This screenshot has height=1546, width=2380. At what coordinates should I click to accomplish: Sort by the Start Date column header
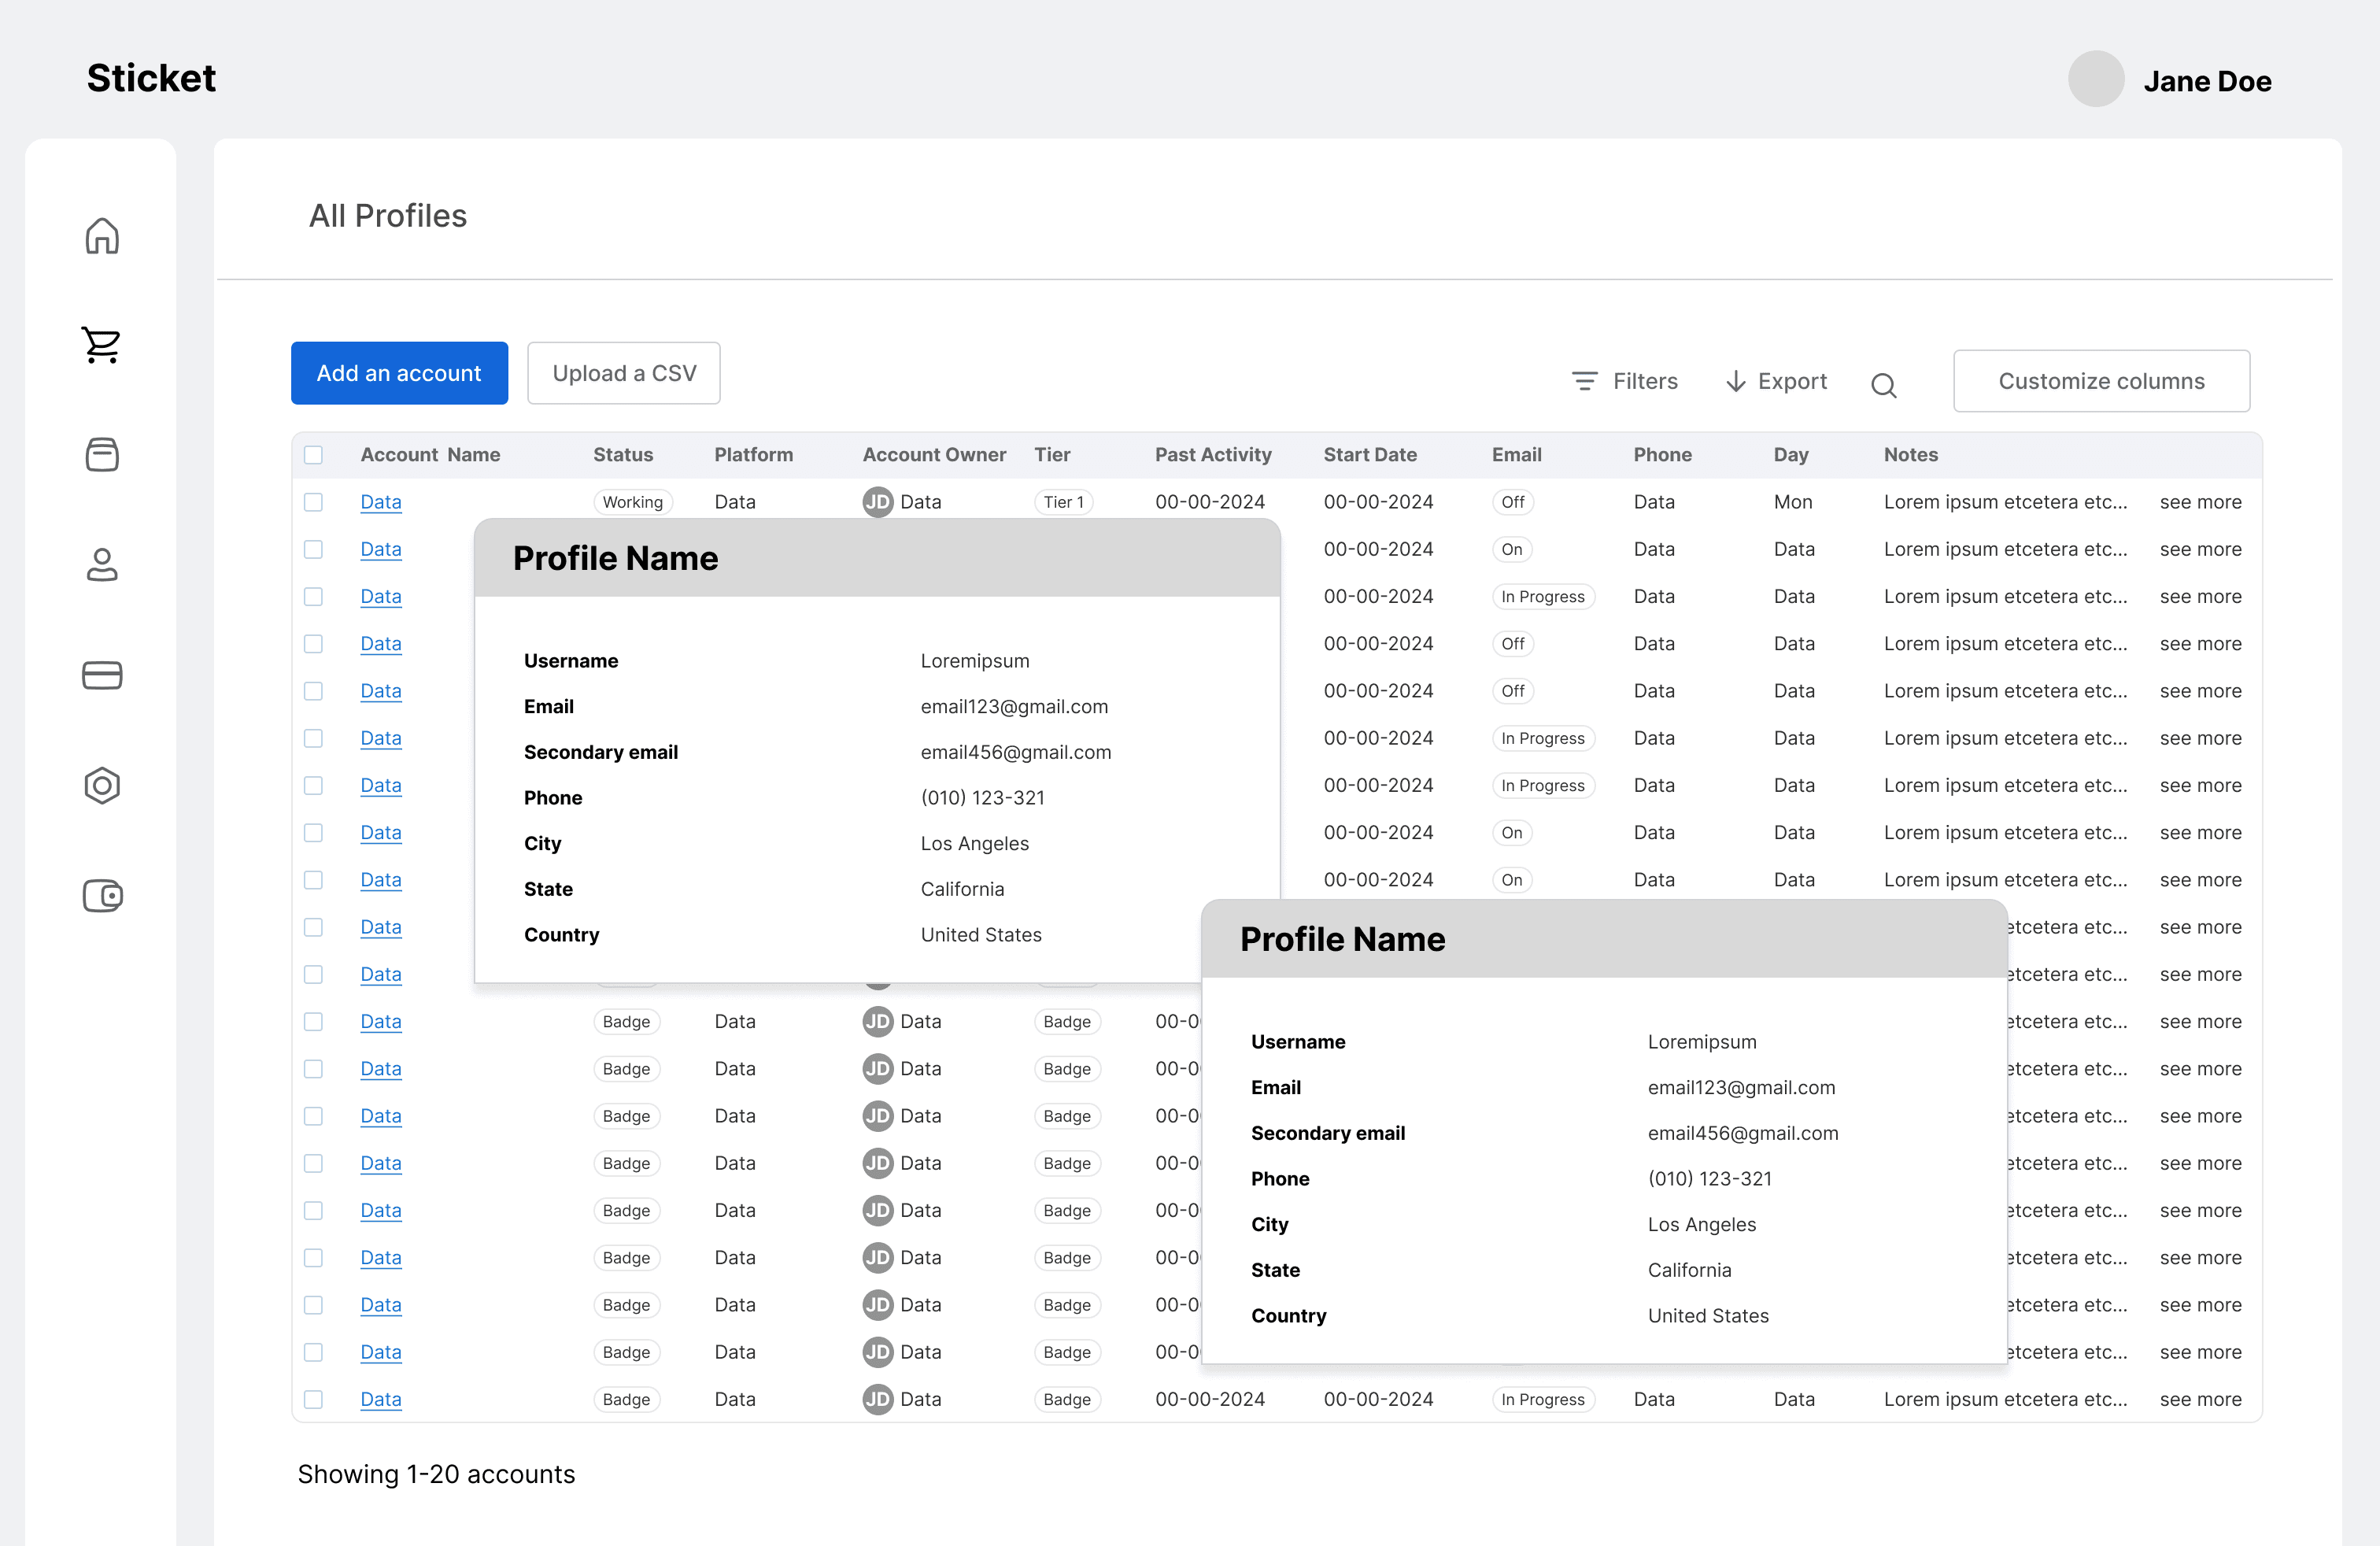pos(1370,455)
